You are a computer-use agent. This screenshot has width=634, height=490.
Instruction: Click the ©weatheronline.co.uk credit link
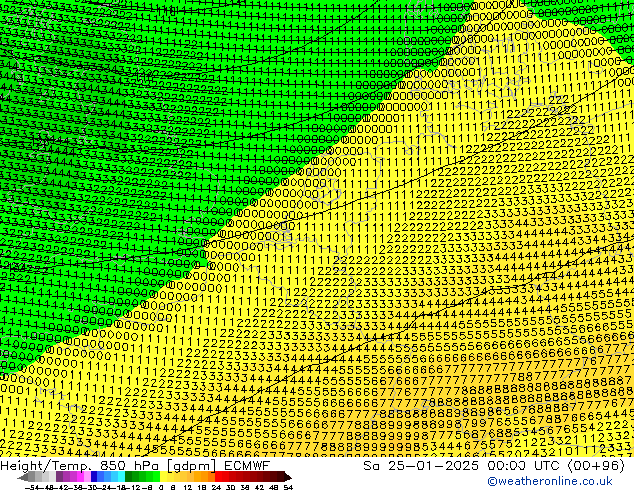549,481
